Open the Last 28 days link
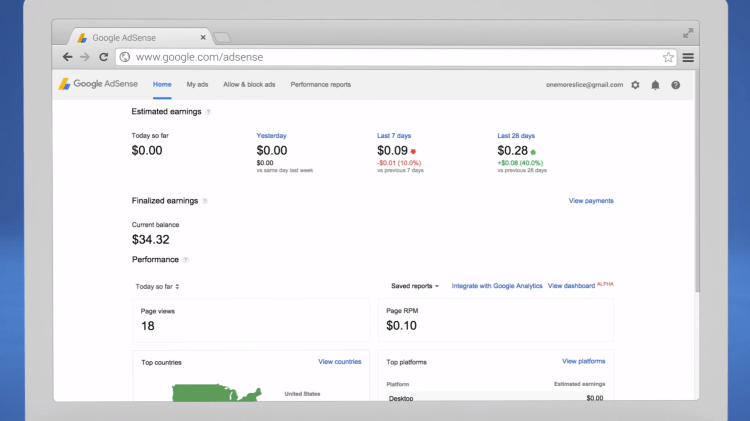 tap(516, 136)
